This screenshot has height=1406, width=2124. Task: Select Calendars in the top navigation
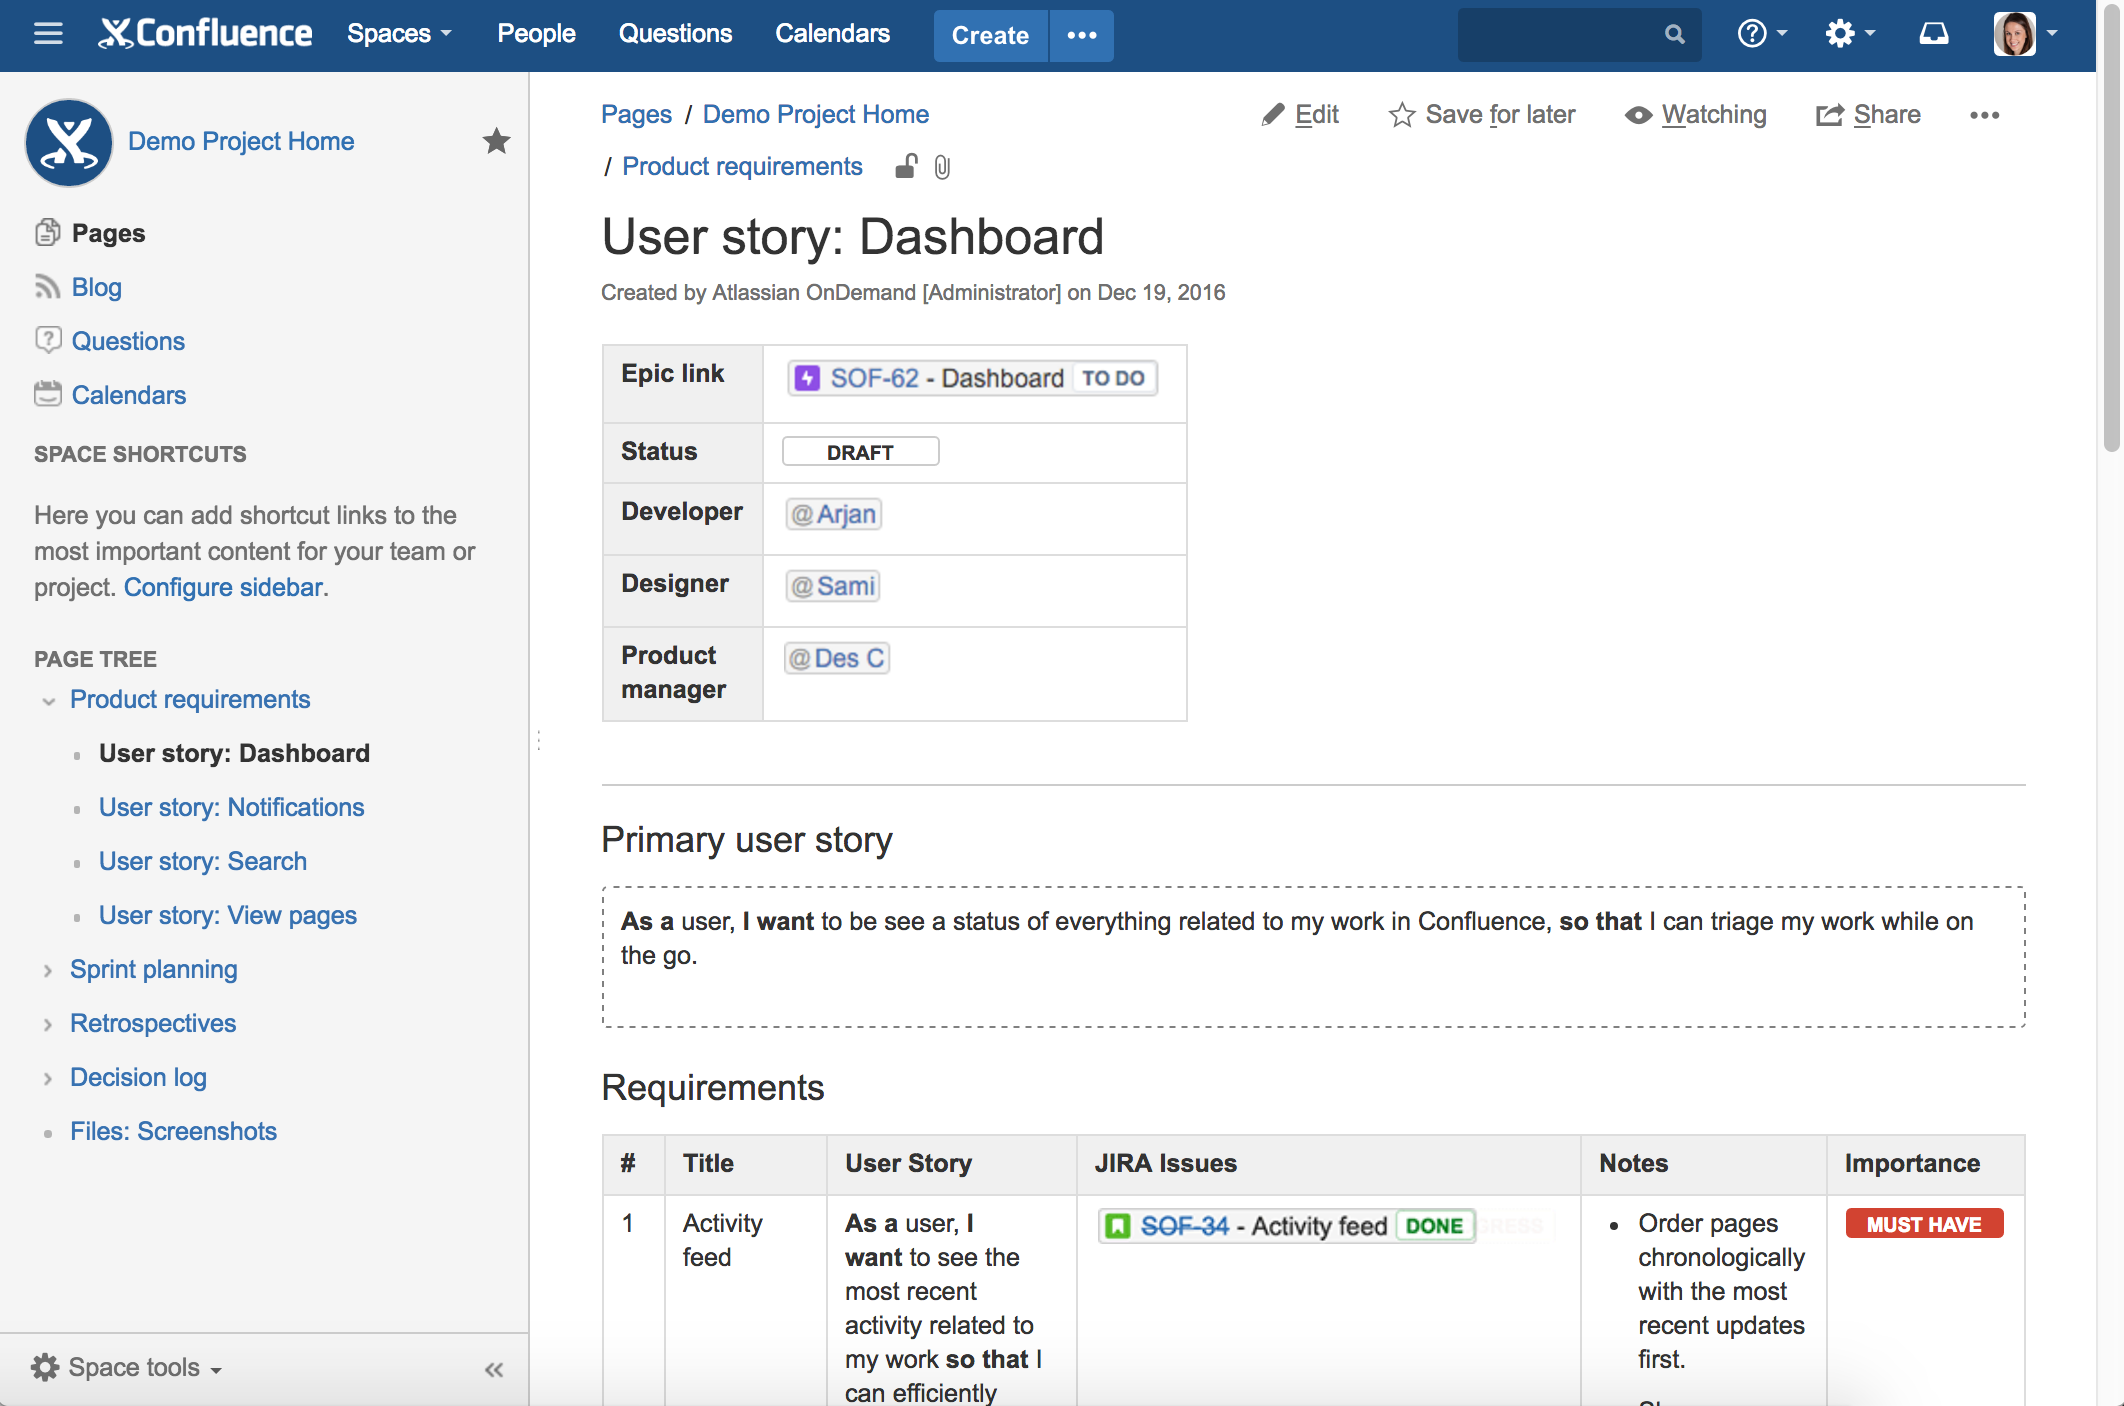(832, 33)
